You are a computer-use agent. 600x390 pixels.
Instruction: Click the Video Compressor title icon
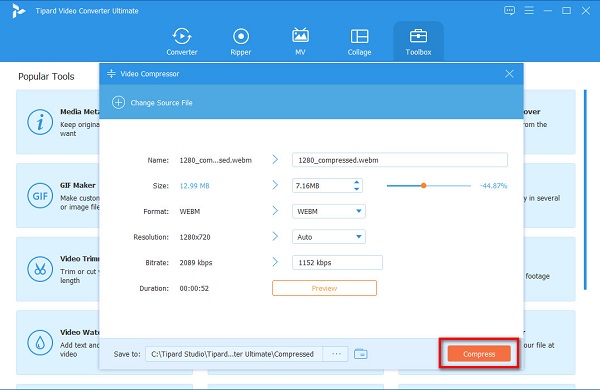tap(111, 73)
